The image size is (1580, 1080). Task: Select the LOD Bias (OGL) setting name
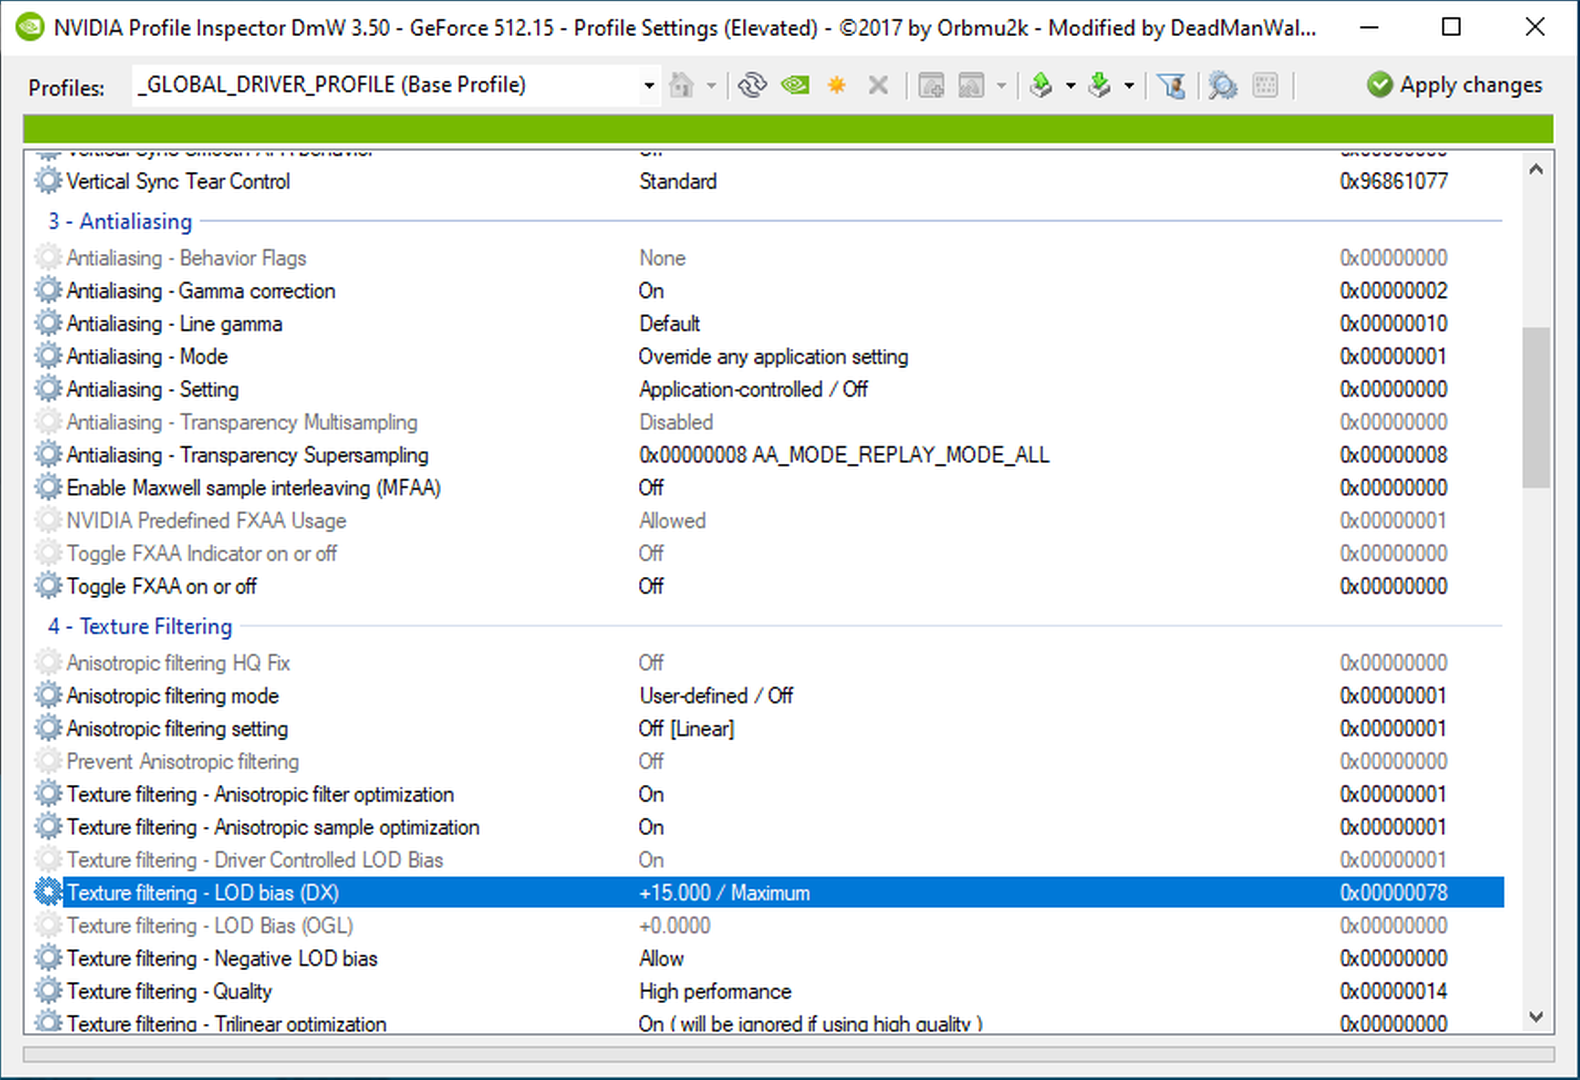tap(210, 925)
